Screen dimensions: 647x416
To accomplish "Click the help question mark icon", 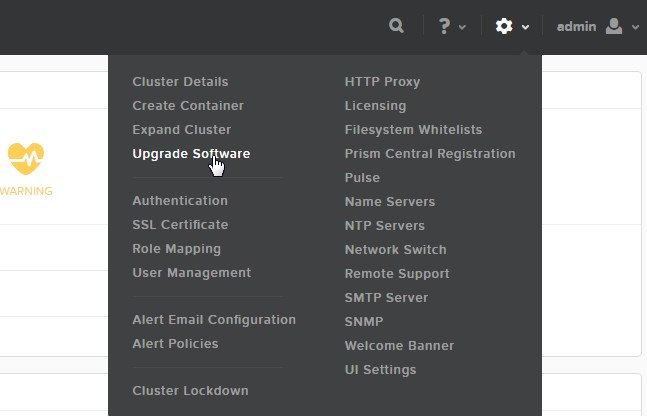I will pos(444,27).
